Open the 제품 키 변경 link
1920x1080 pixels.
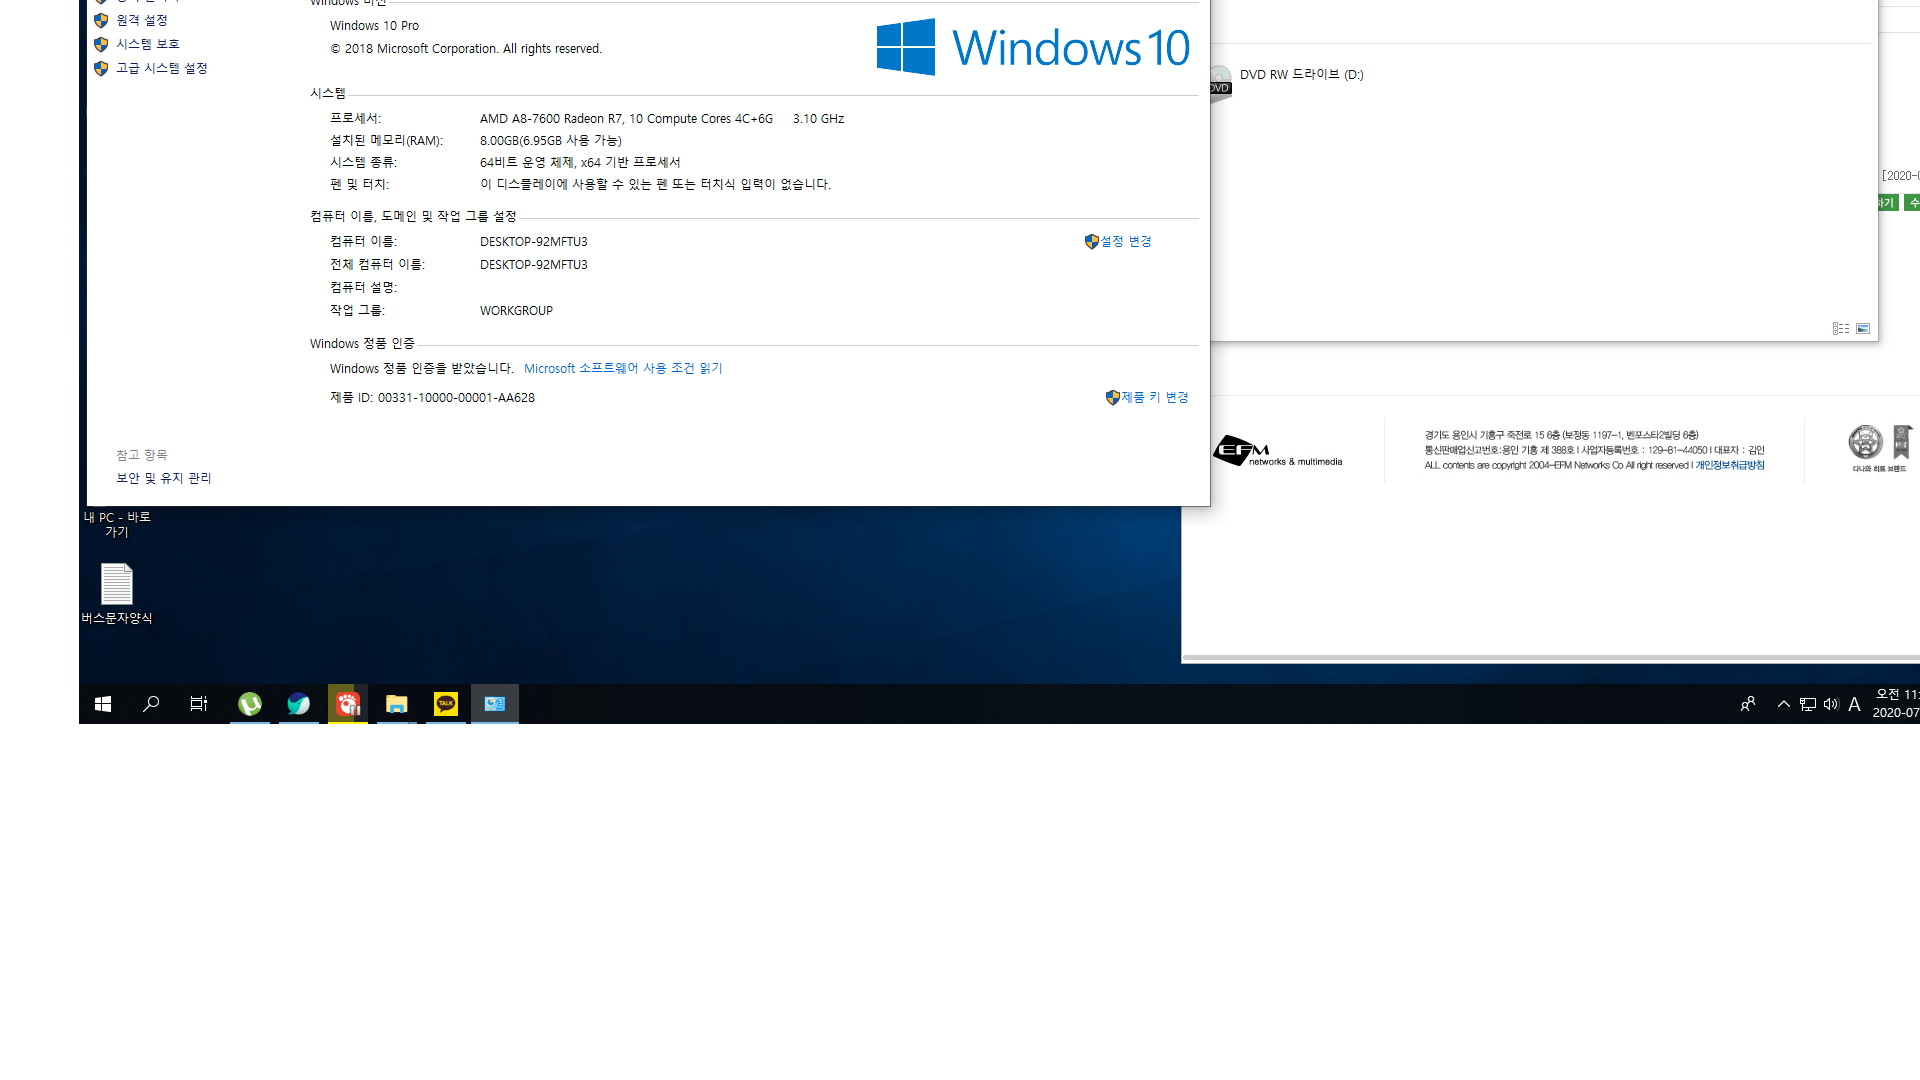(1155, 397)
